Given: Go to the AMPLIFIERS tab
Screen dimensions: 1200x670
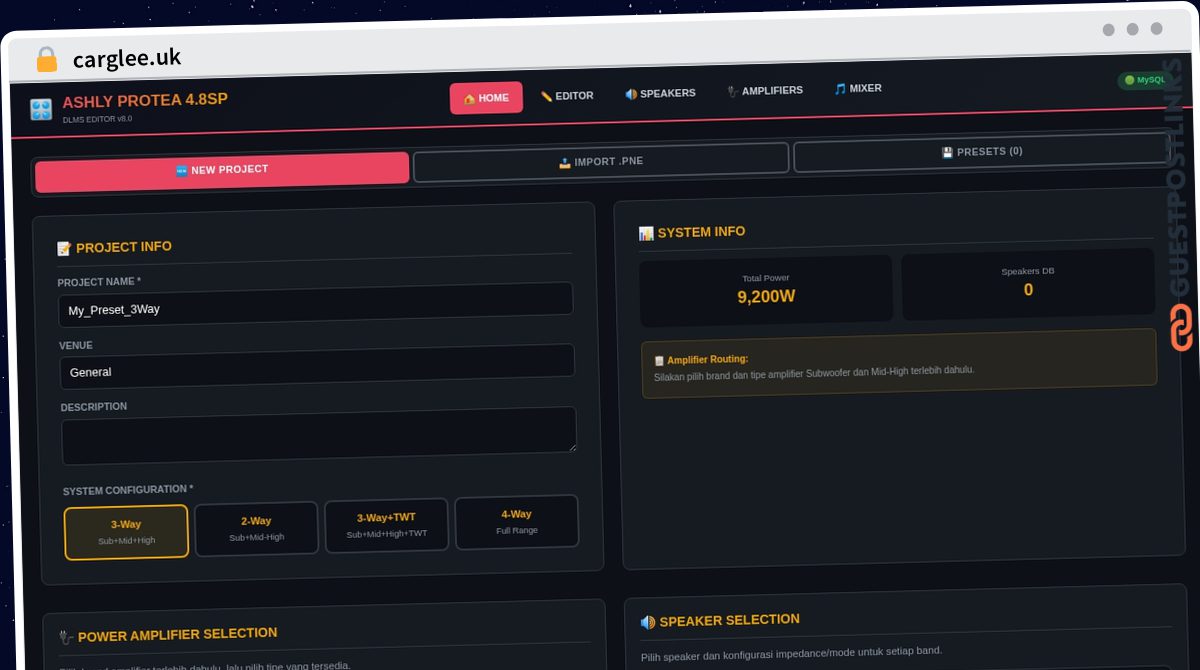Looking at the screenshot, I should tap(765, 91).
